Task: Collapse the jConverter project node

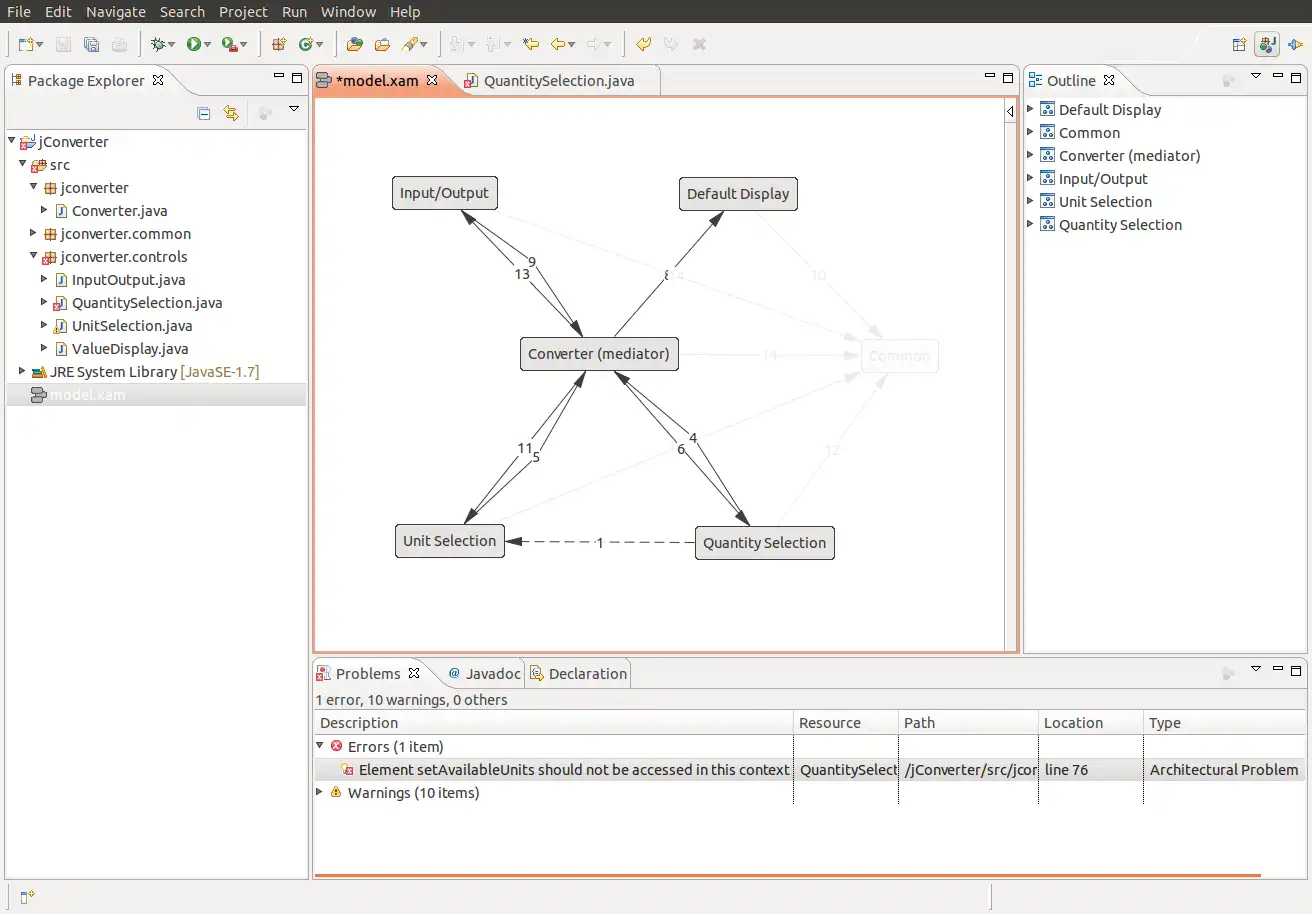Action: (x=11, y=141)
